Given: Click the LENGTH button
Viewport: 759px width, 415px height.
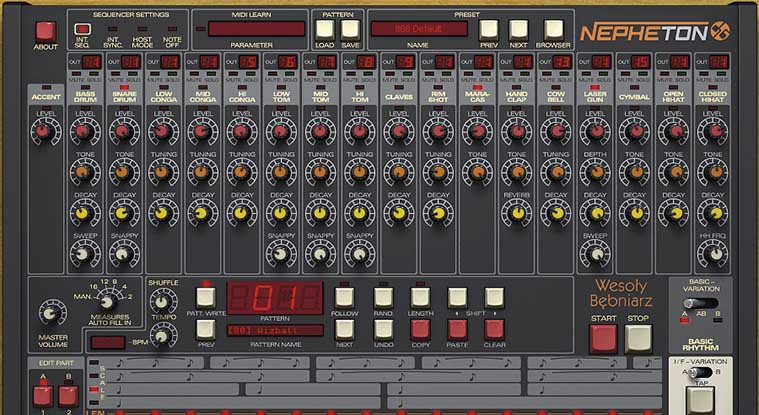Looking at the screenshot, I should [x=420, y=298].
